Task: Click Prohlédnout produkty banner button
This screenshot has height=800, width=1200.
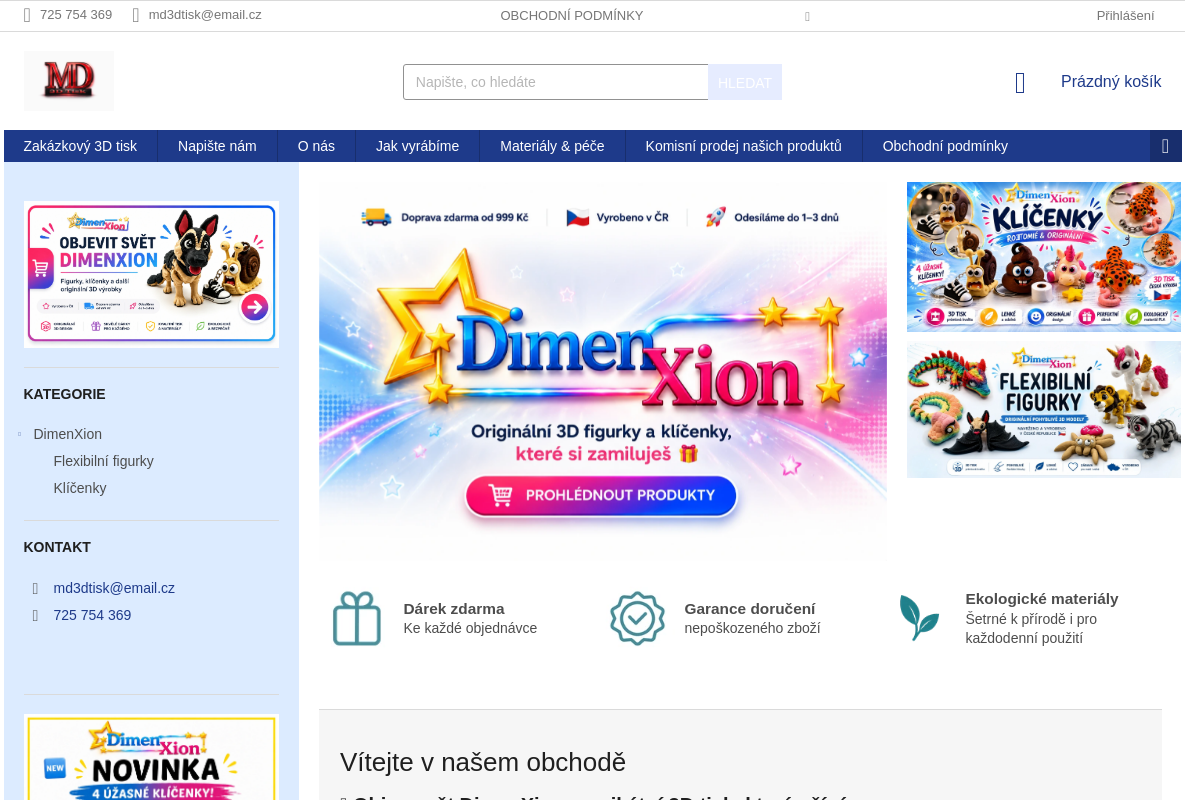Action: pos(601,495)
